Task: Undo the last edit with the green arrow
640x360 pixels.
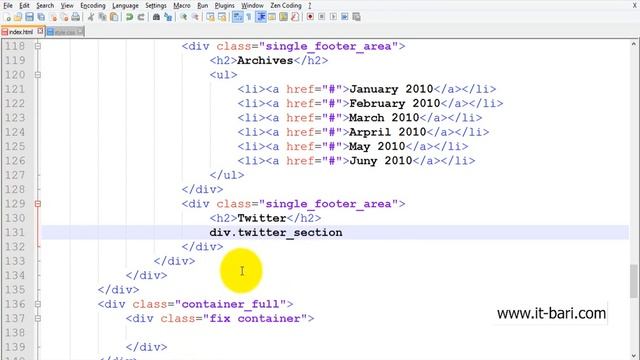Action: [x=129, y=17]
